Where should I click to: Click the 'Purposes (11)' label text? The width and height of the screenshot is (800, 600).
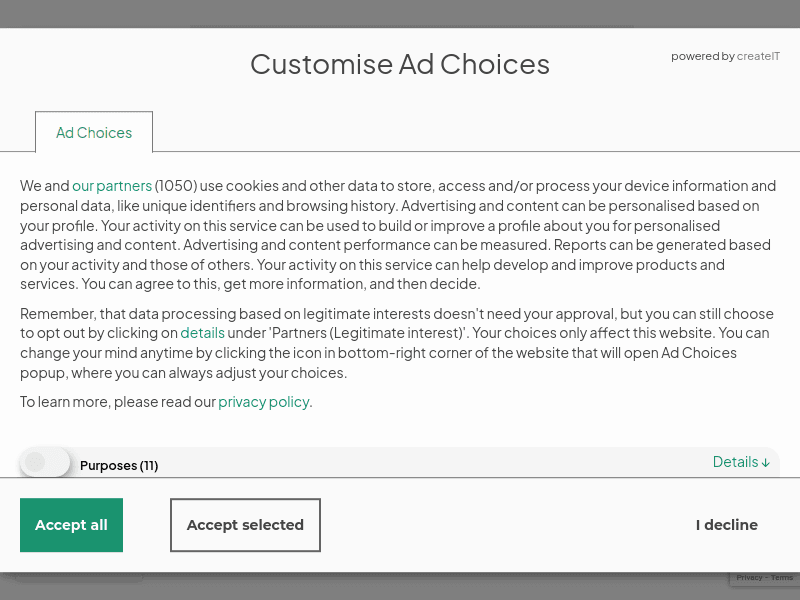pos(119,465)
